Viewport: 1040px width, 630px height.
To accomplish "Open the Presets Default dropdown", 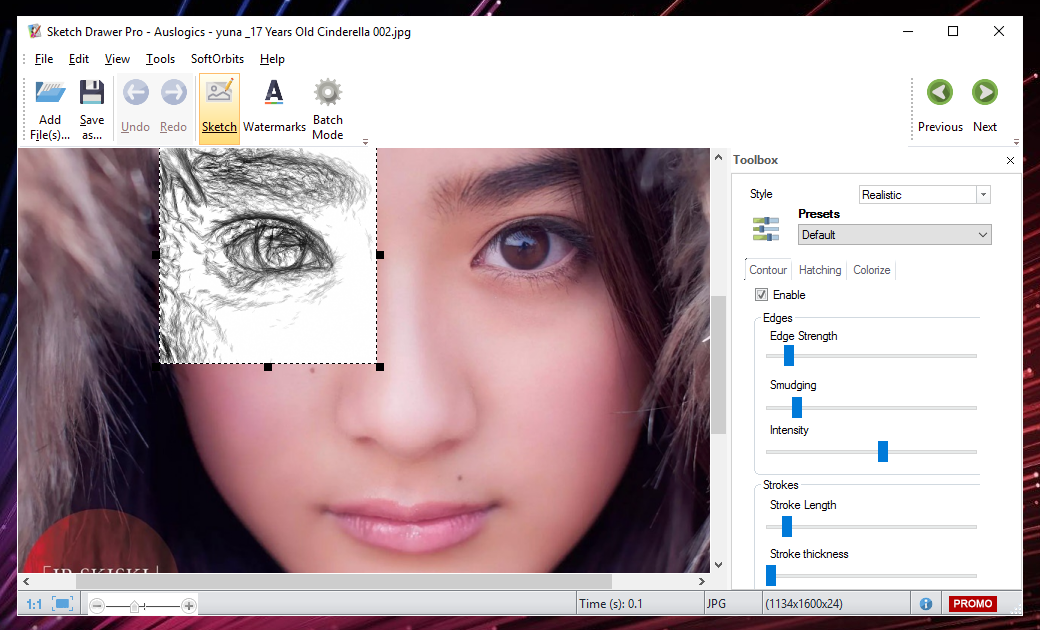I will (895, 235).
